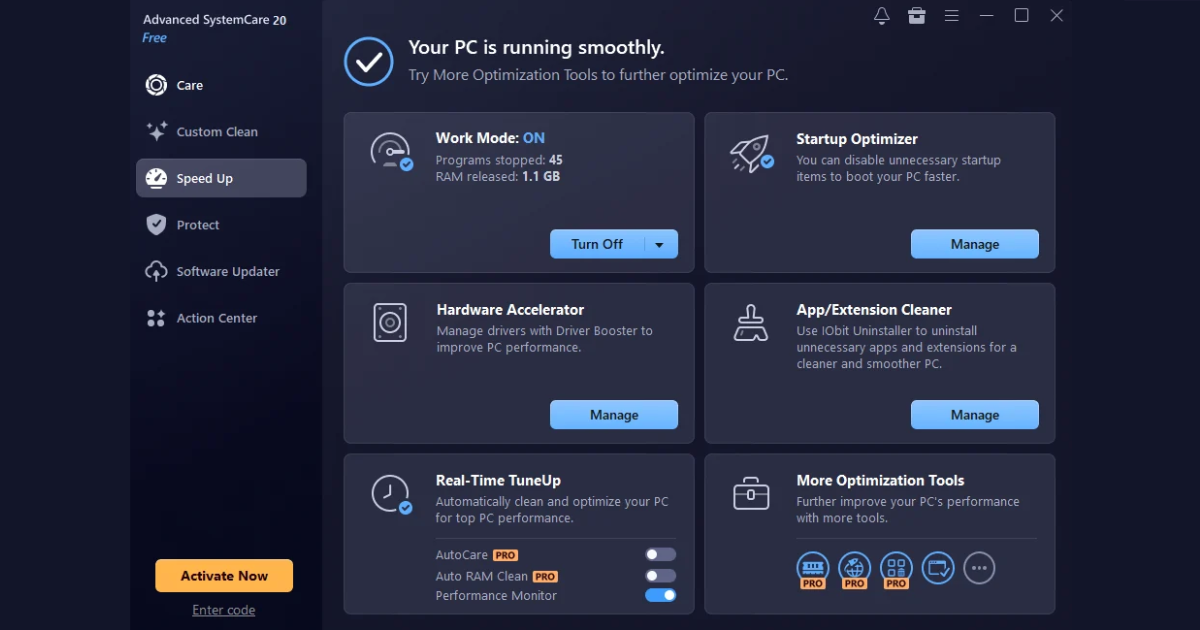1200x630 pixels.
Task: Click the "Work Mode: ON" title
Action: (x=490, y=138)
